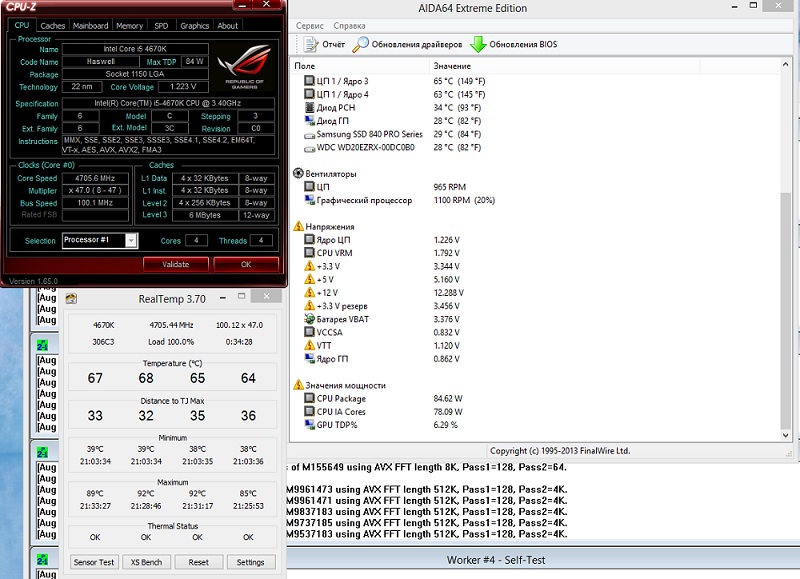Click the 965 RPM fan value
The image size is (800, 579).
tap(449, 187)
